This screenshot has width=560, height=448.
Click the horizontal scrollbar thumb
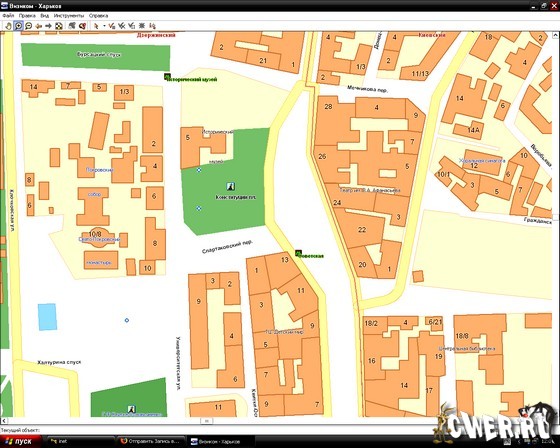coord(206,421)
